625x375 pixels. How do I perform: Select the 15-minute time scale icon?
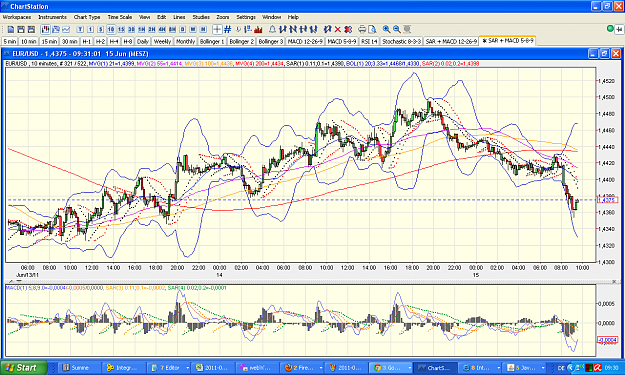[121, 29]
